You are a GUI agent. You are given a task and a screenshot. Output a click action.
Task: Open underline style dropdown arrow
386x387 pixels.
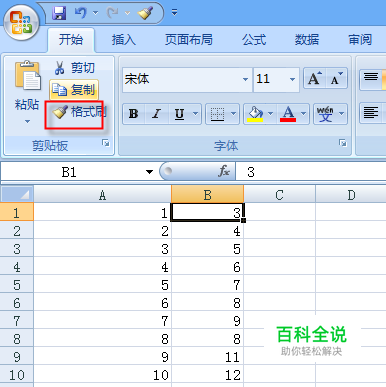pos(196,114)
